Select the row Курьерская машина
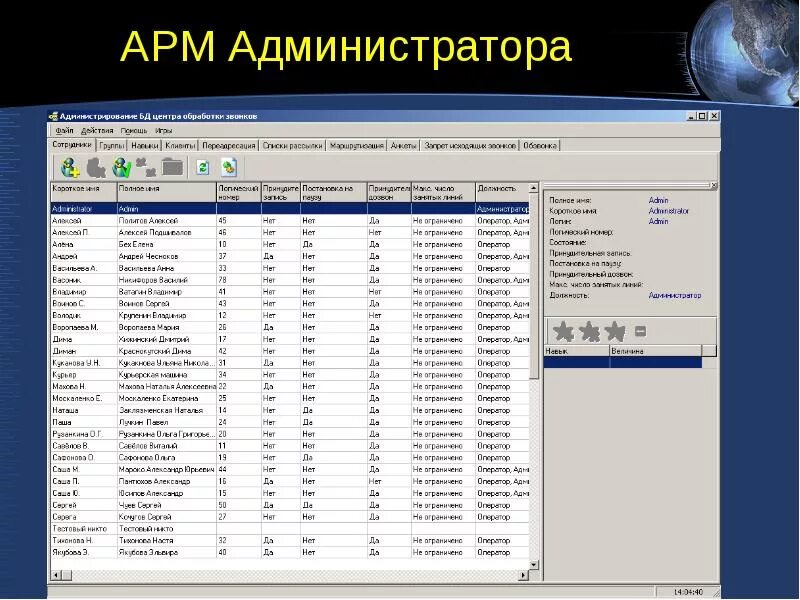The height and width of the screenshot is (600, 800). (289, 374)
